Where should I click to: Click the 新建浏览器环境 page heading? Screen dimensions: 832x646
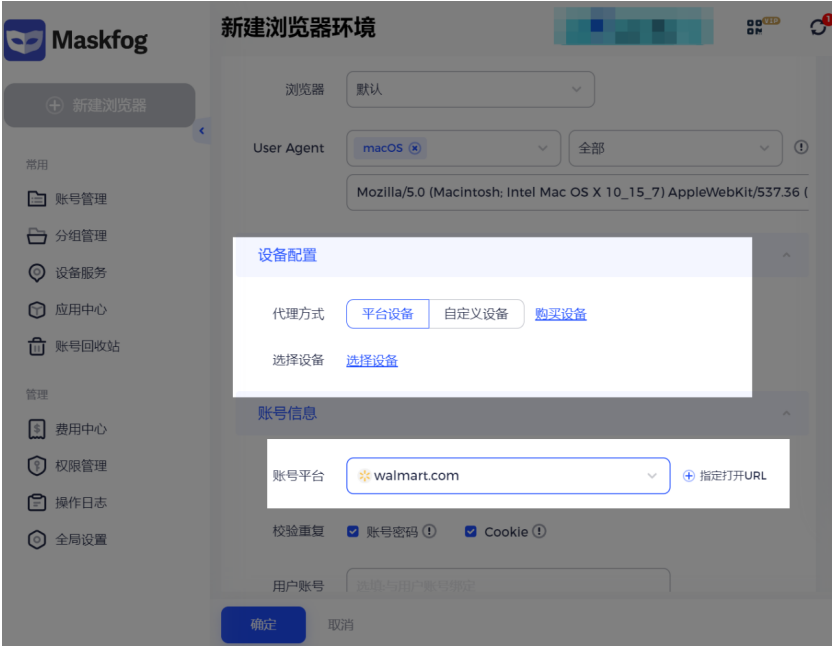point(298,27)
